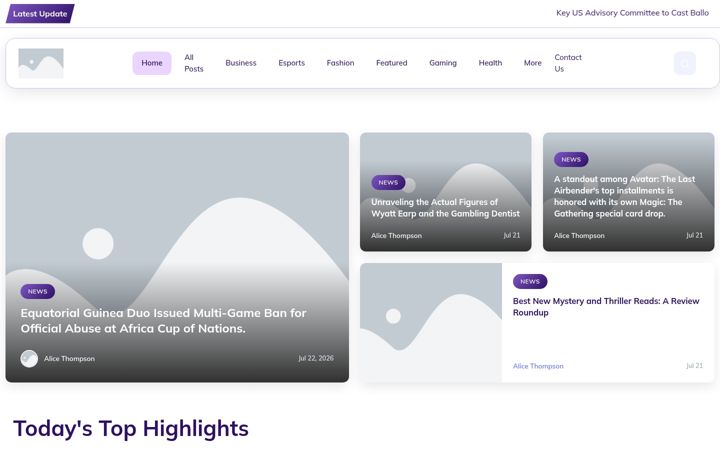
Task: Click NEWS tag on the Avatar article
Action: point(571,159)
